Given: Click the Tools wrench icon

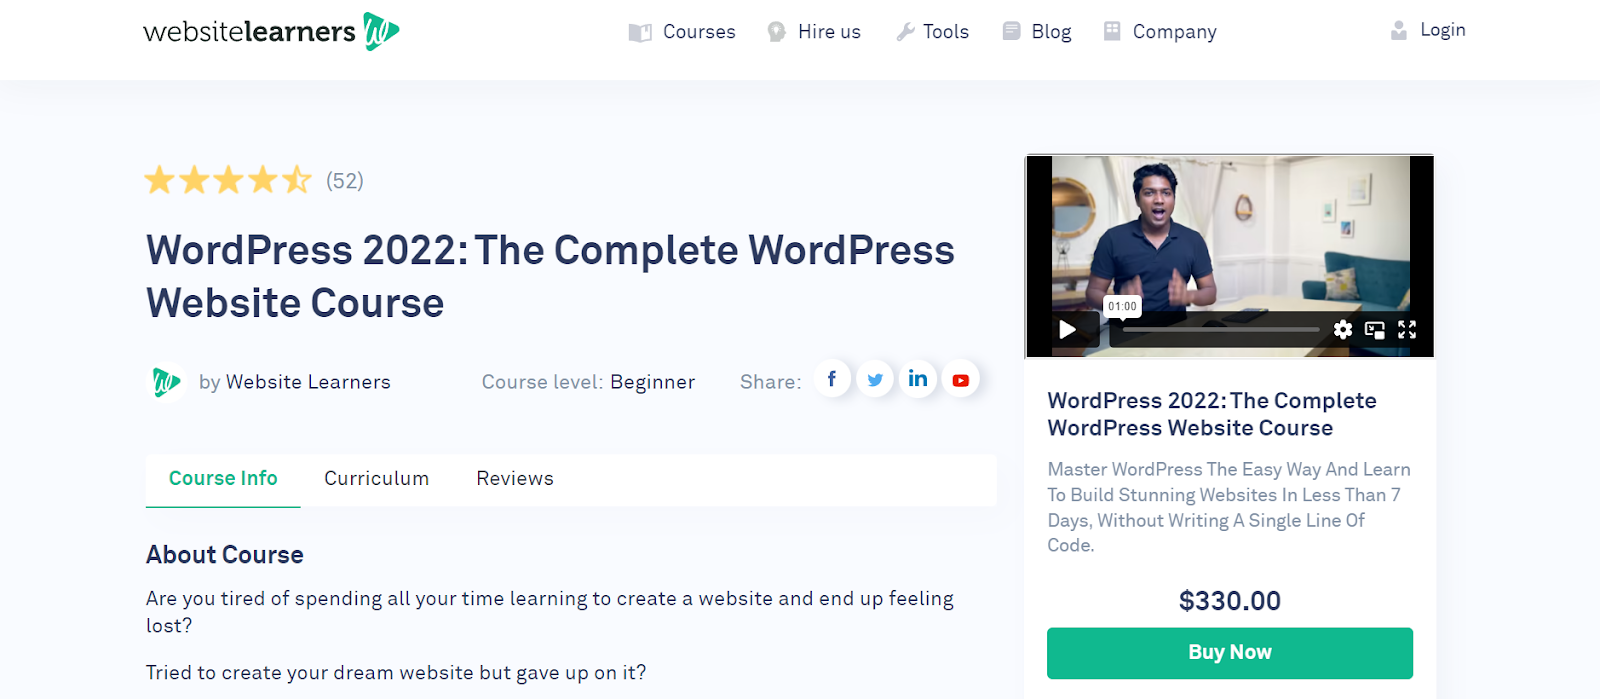Looking at the screenshot, I should (905, 32).
